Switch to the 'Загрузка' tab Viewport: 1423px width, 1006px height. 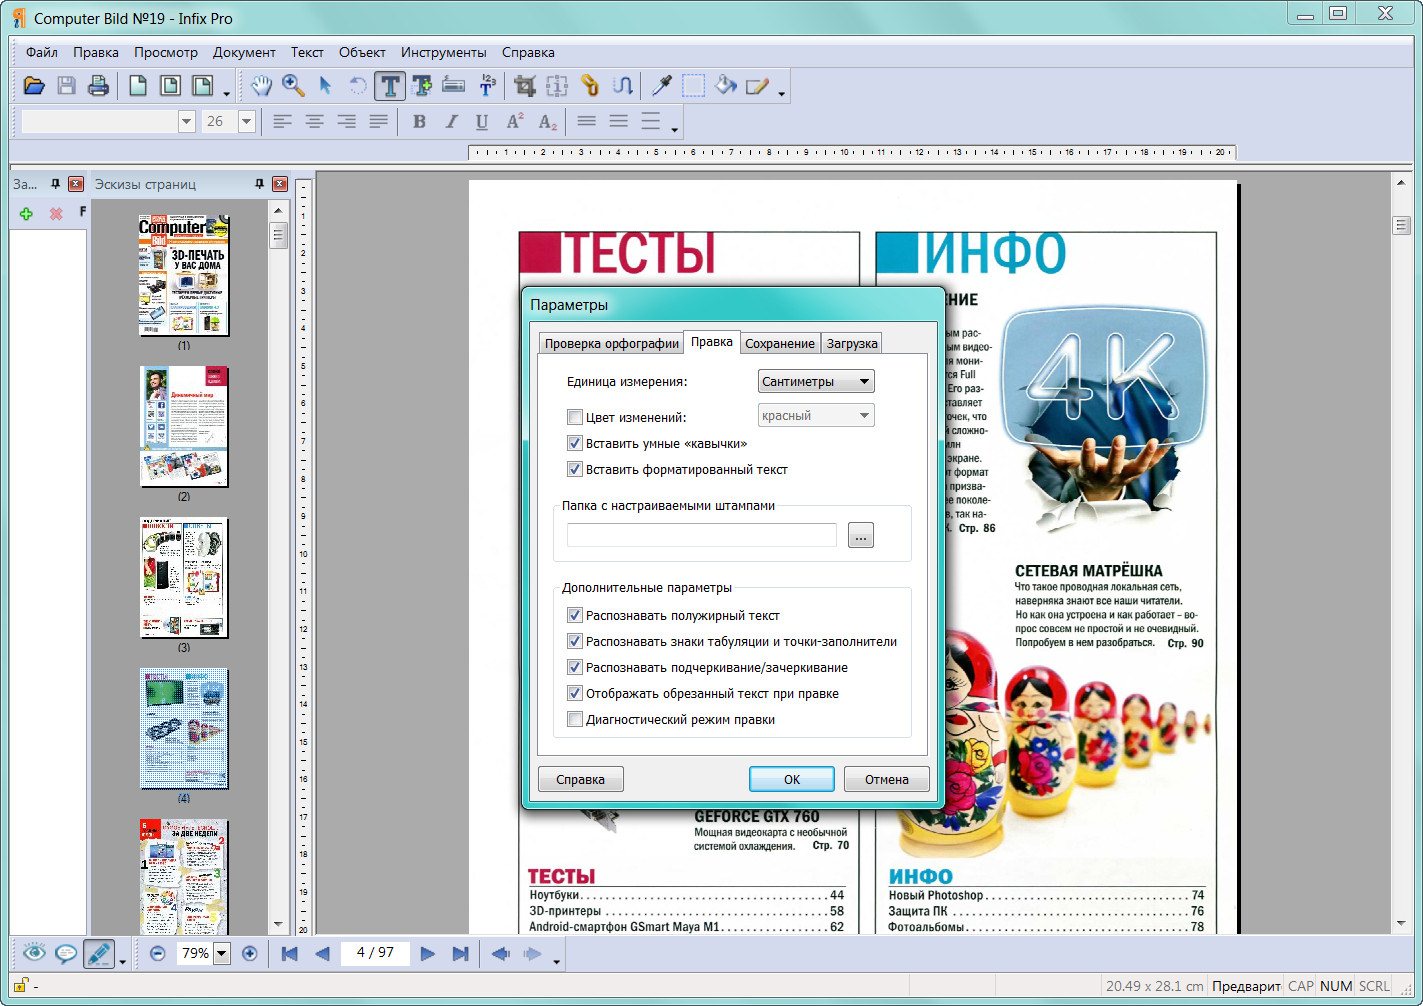coord(852,343)
